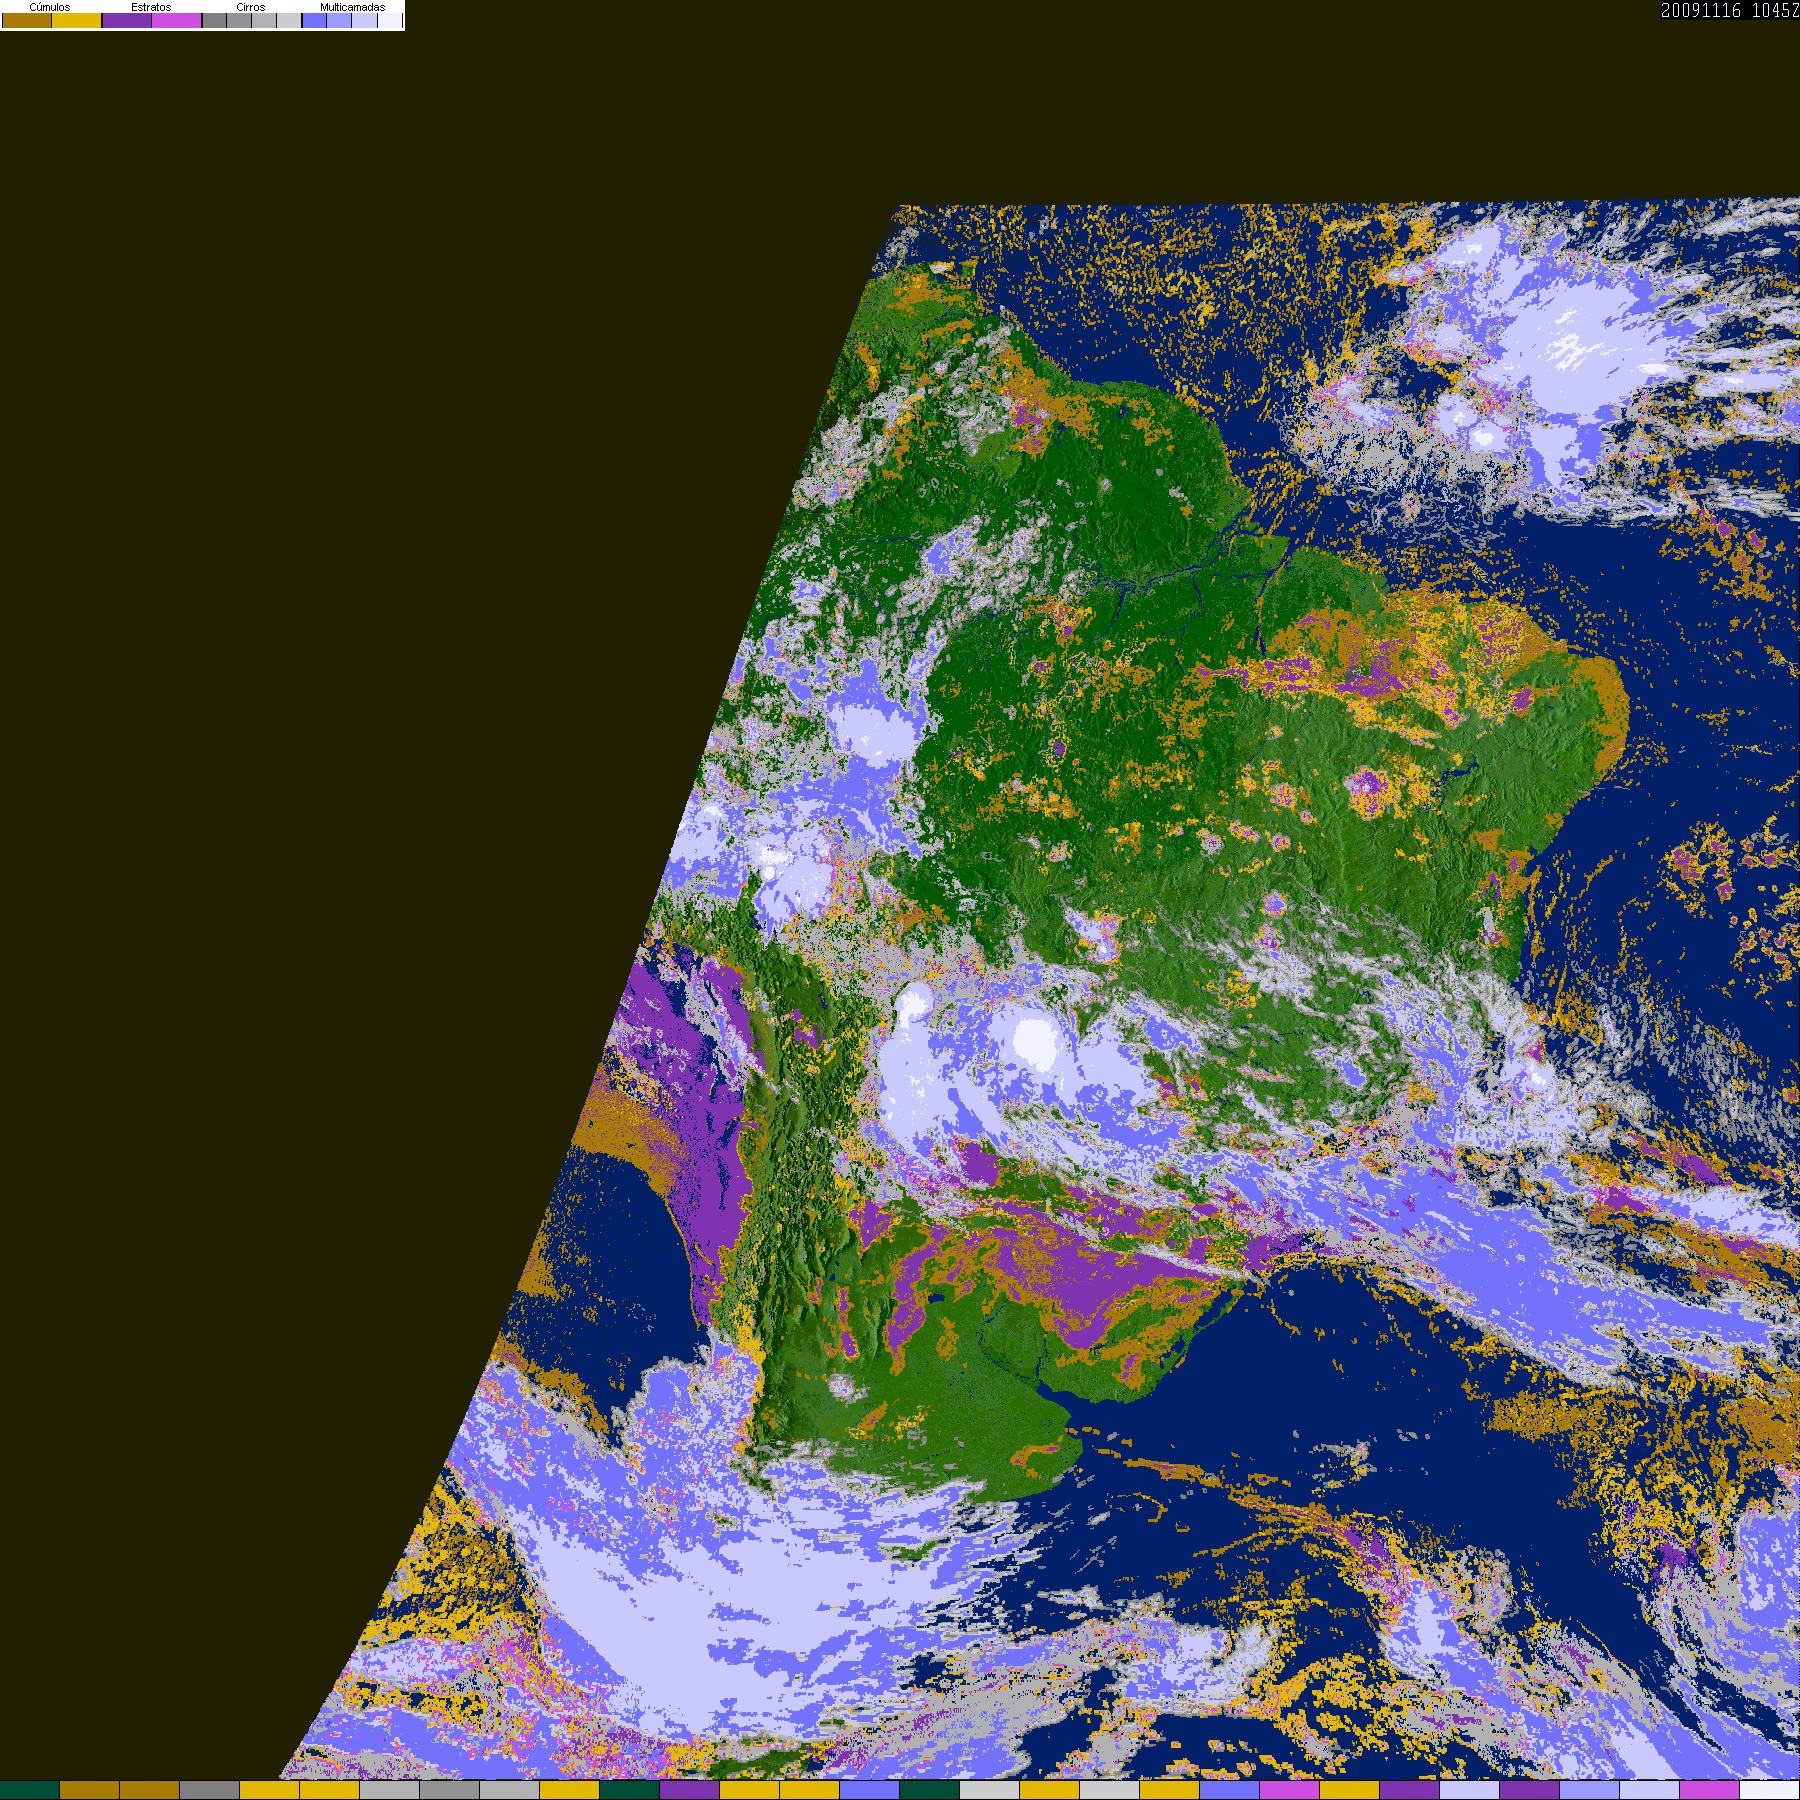This screenshot has width=1800, height=1800.
Task: Pick the darkest gray Cirros legend swatch
Action: 214,20
